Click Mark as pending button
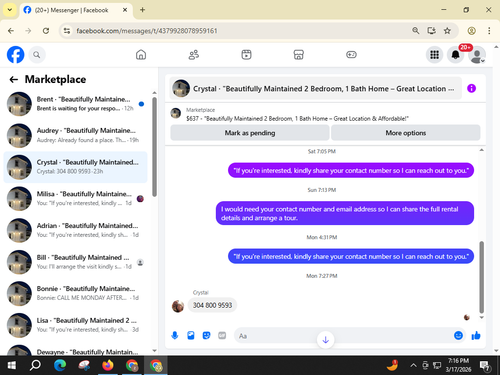Image resolution: width=500 pixels, height=375 pixels. [250, 133]
